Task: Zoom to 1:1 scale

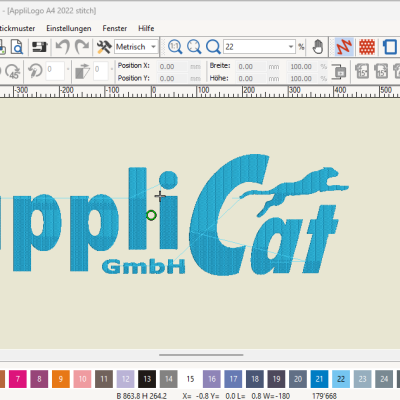Action: (x=175, y=47)
